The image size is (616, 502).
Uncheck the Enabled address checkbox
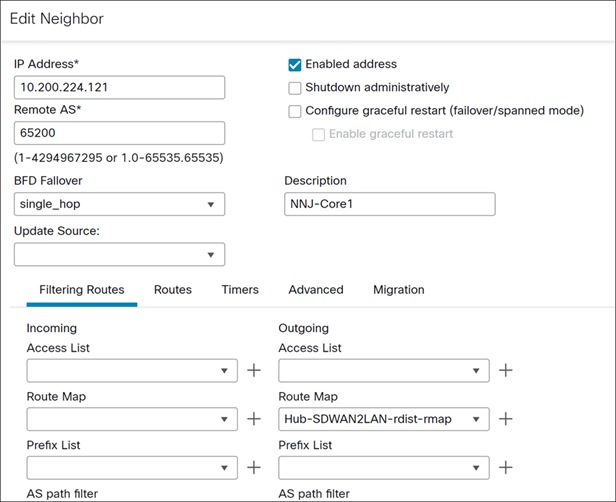click(295, 65)
